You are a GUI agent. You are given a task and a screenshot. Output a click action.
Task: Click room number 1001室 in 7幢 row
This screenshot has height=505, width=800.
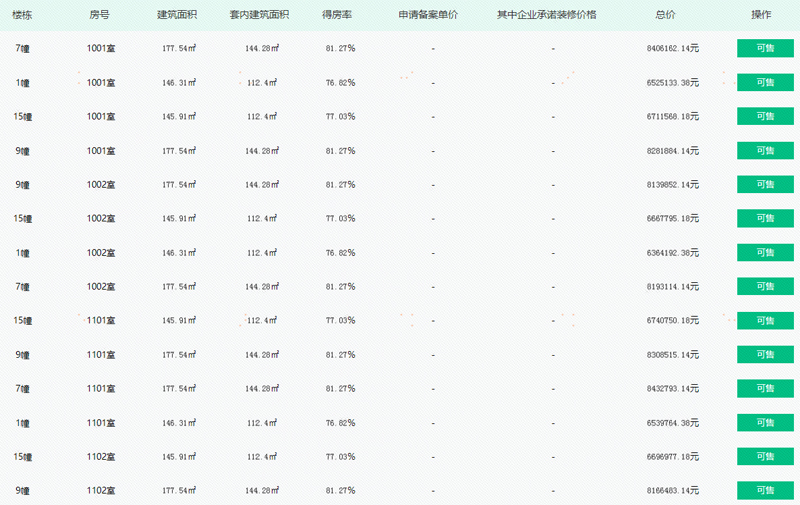click(101, 48)
